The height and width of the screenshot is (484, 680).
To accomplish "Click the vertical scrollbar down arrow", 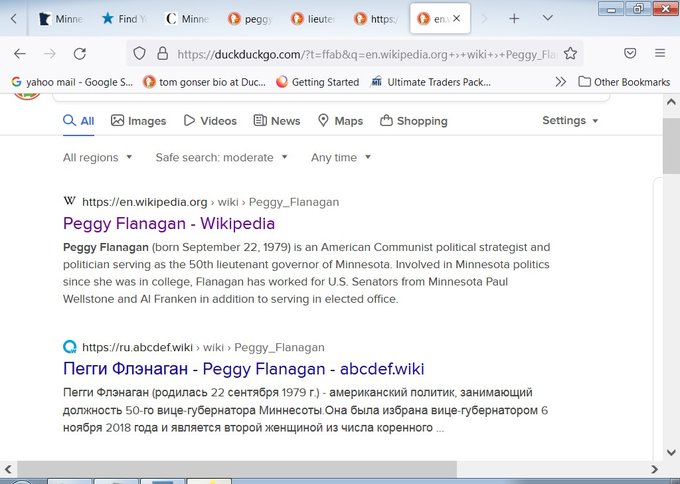I will (x=671, y=453).
